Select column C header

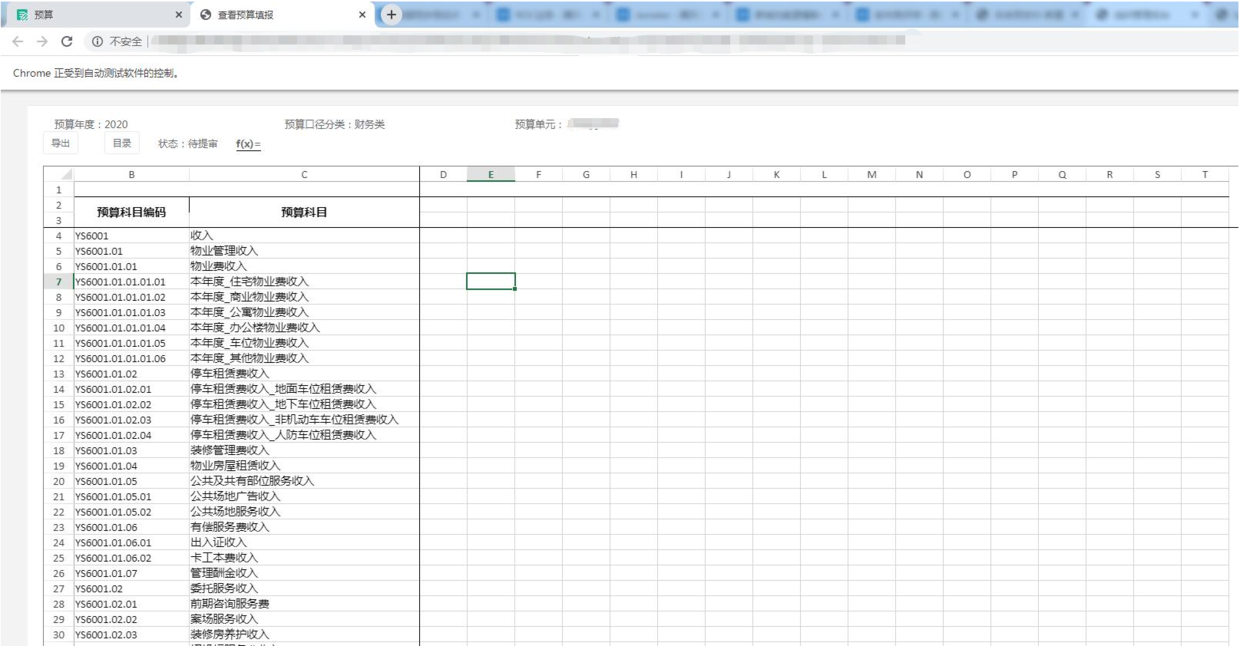[304, 174]
